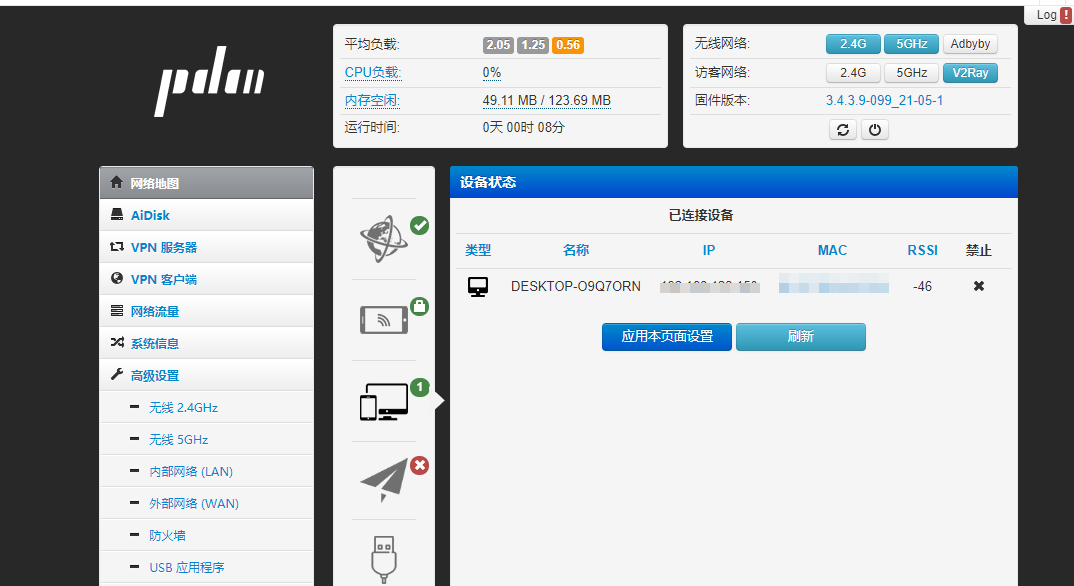
Task: Collapse the VPN 服务器 entry
Action: [x=162, y=247]
